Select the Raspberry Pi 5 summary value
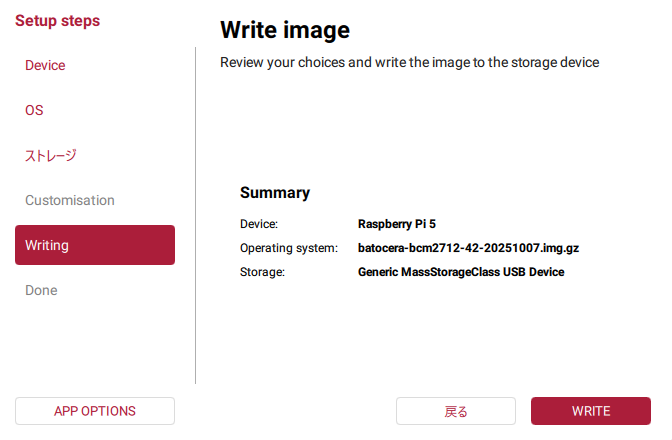 [397, 224]
